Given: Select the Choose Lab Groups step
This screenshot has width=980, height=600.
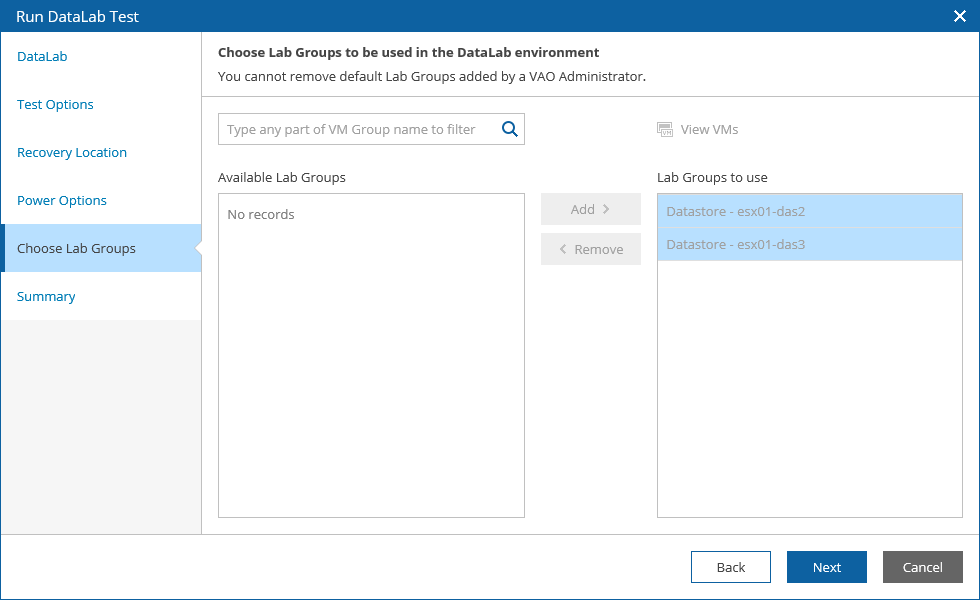Looking at the screenshot, I should tap(76, 249).
